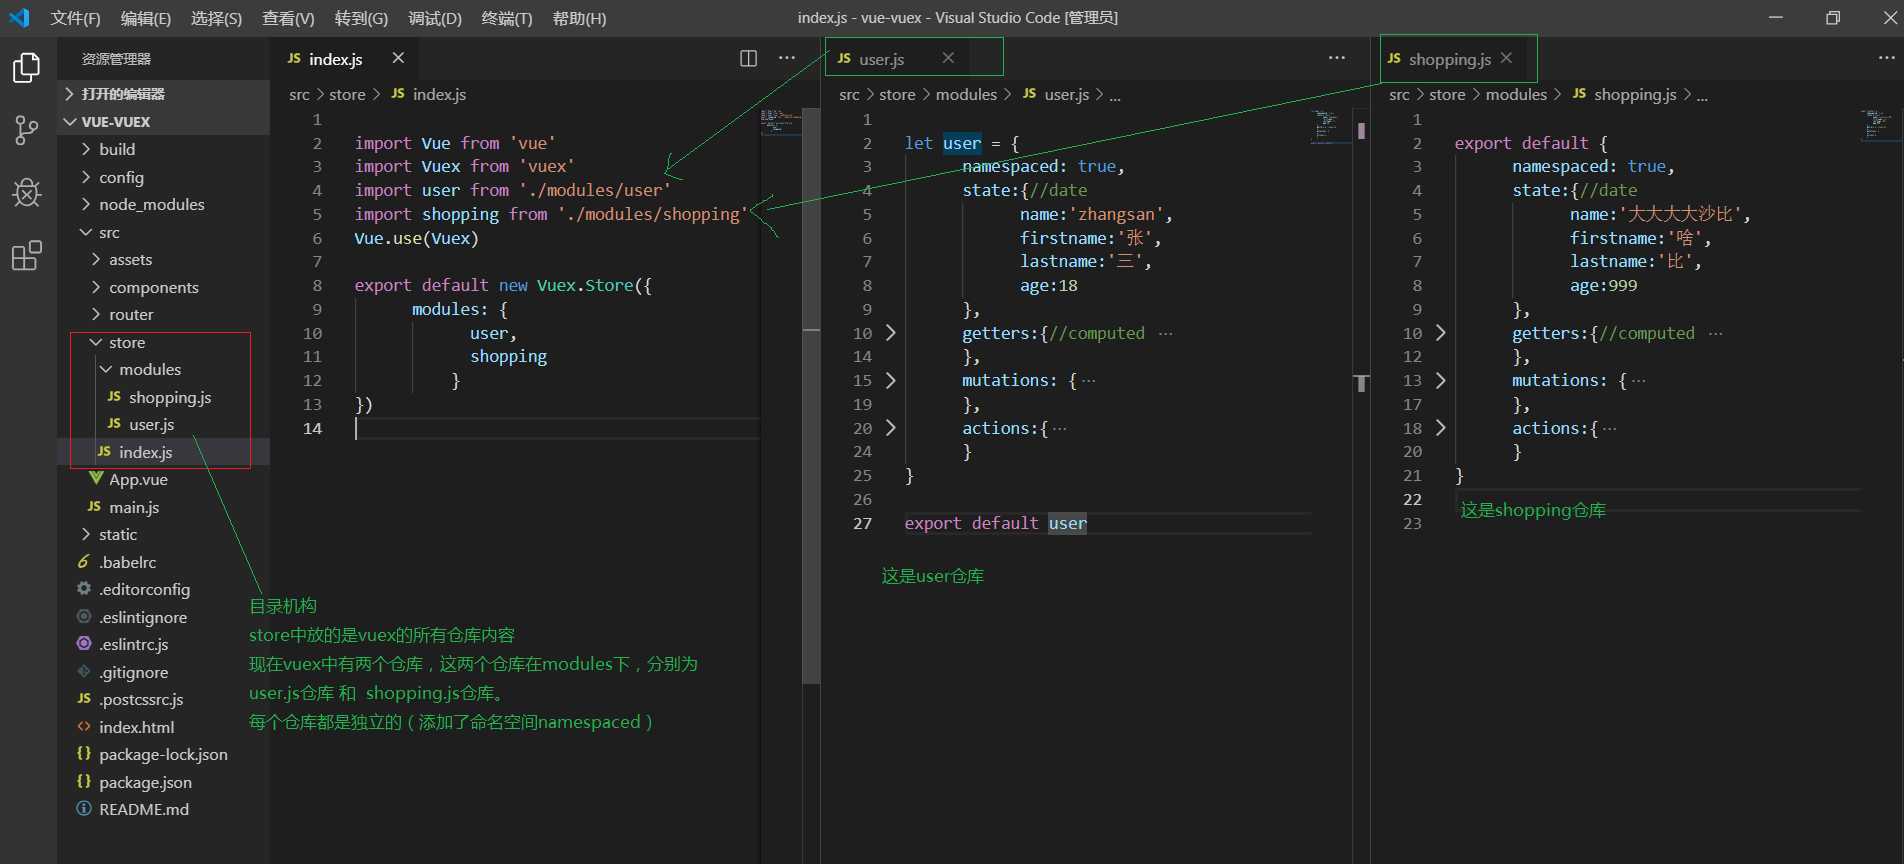The image size is (1904, 864).
Task: Expand the router folder
Action: 164,314
